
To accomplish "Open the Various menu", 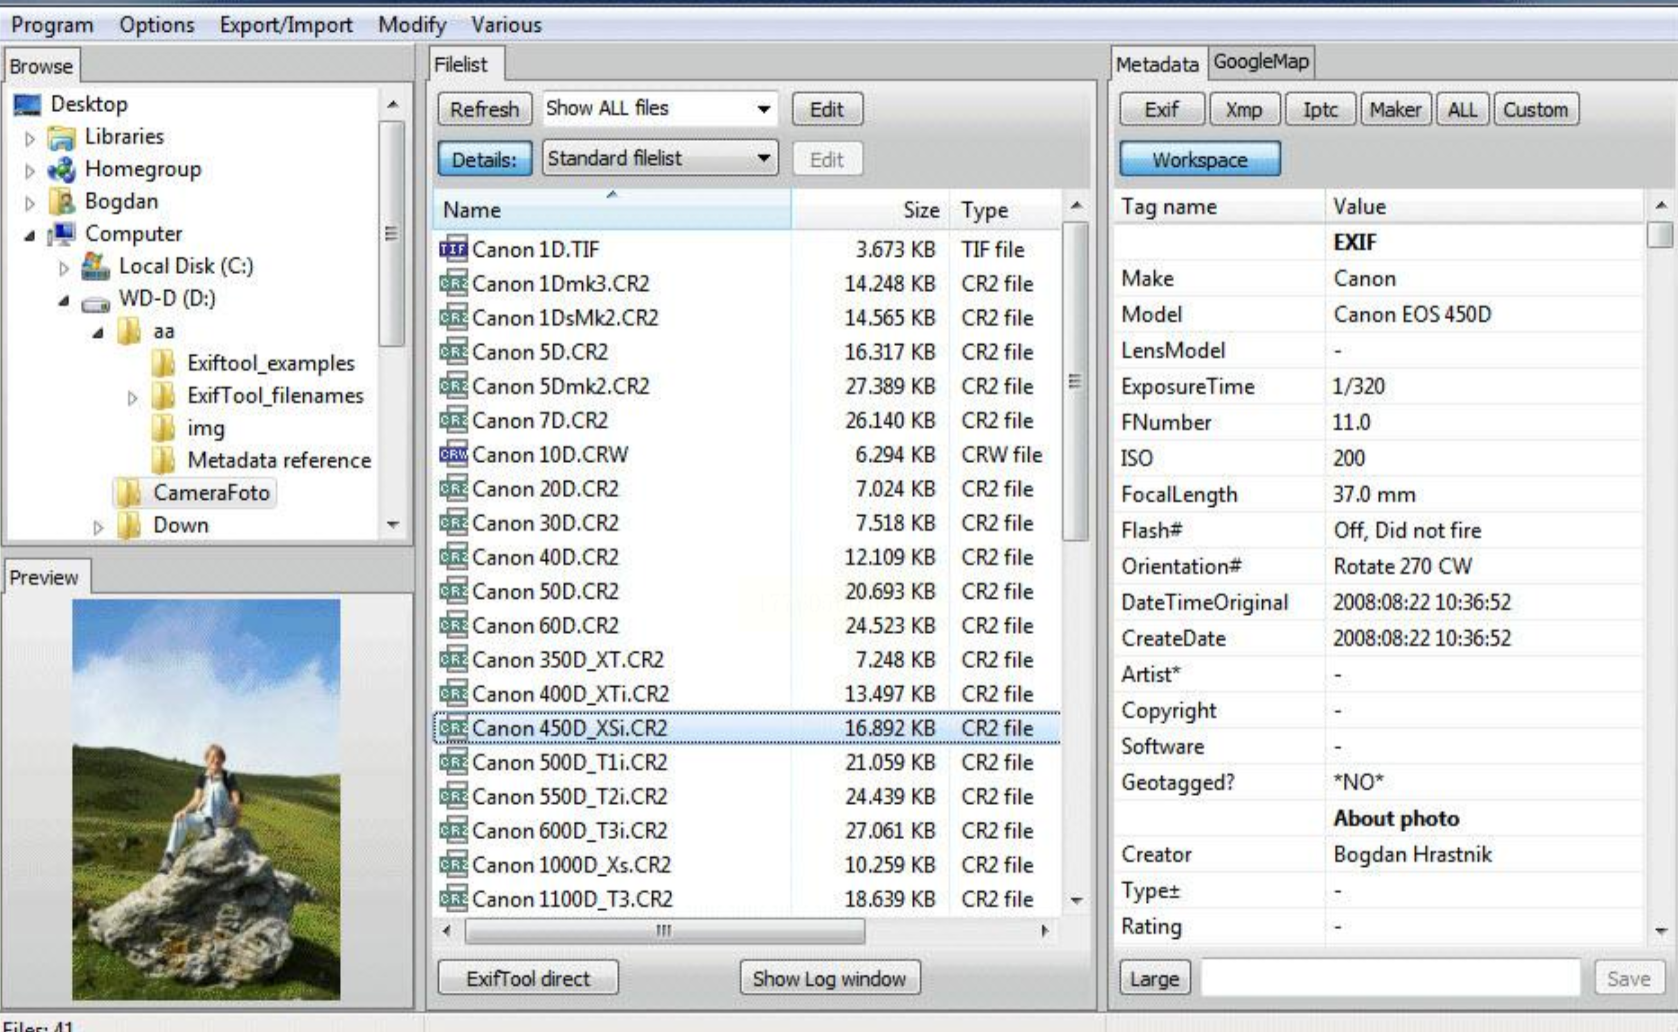I will click(x=506, y=25).
